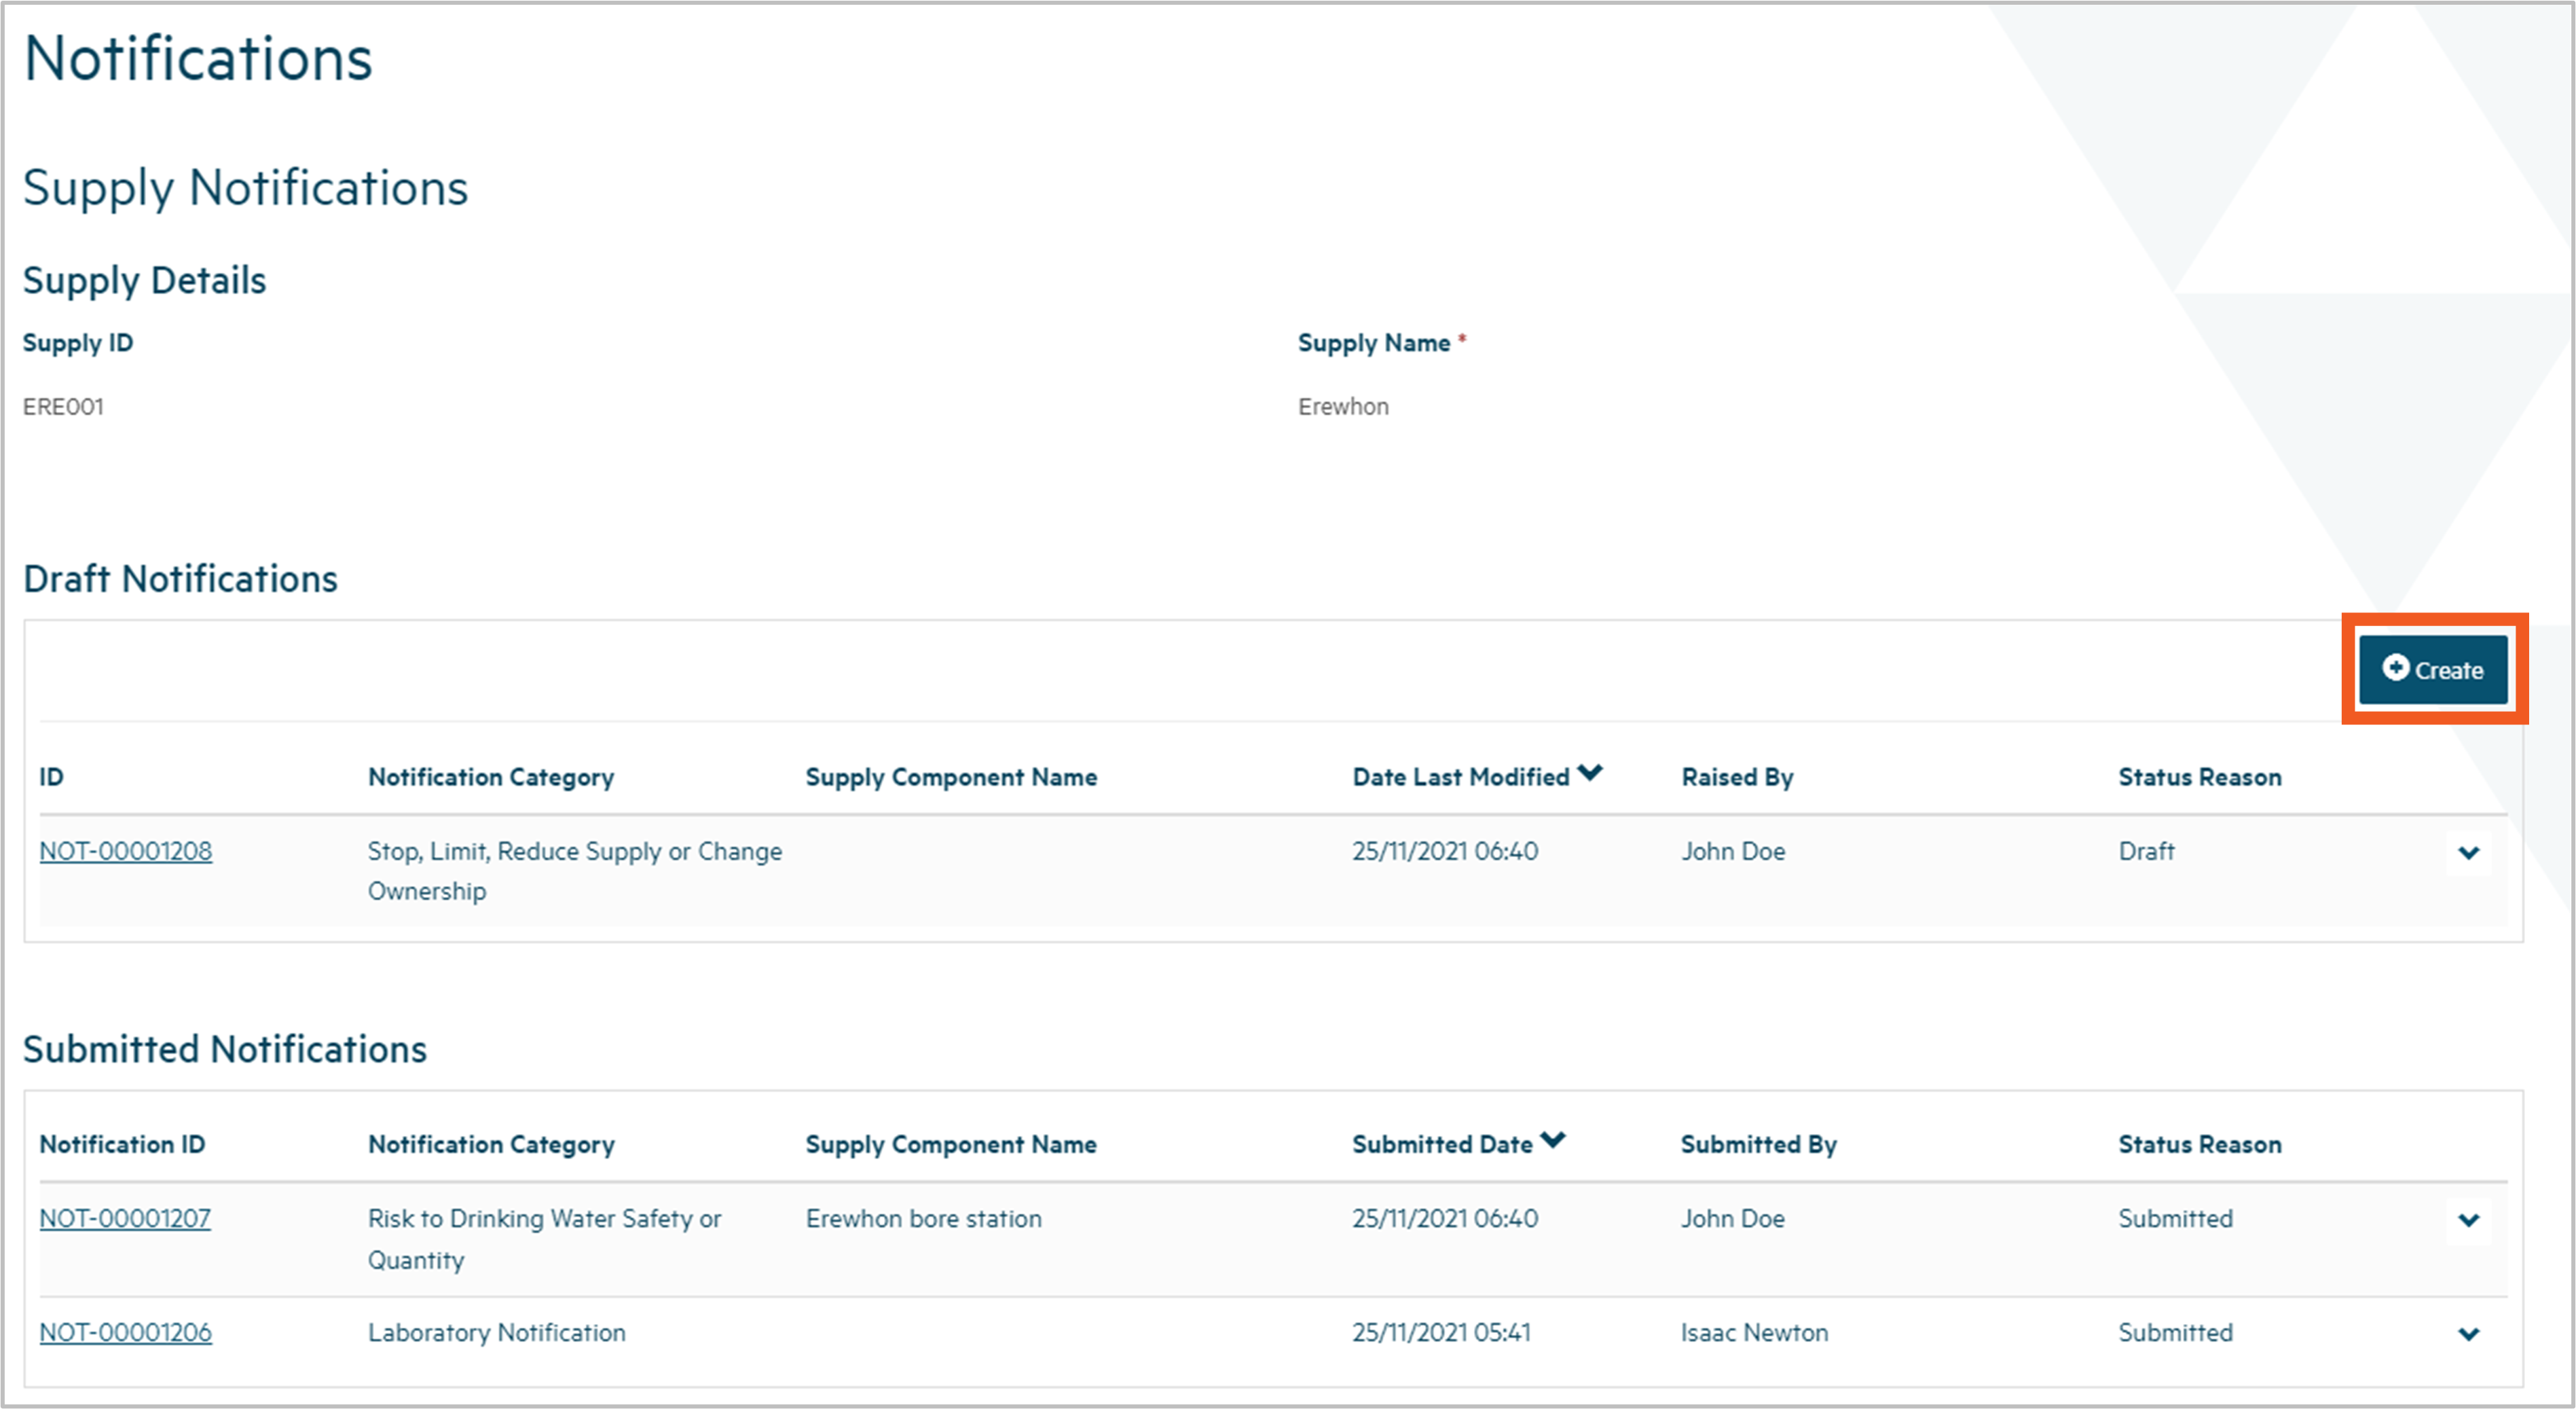Sort submitted by Notification ID header
2576x1409 pixels.
tap(122, 1144)
